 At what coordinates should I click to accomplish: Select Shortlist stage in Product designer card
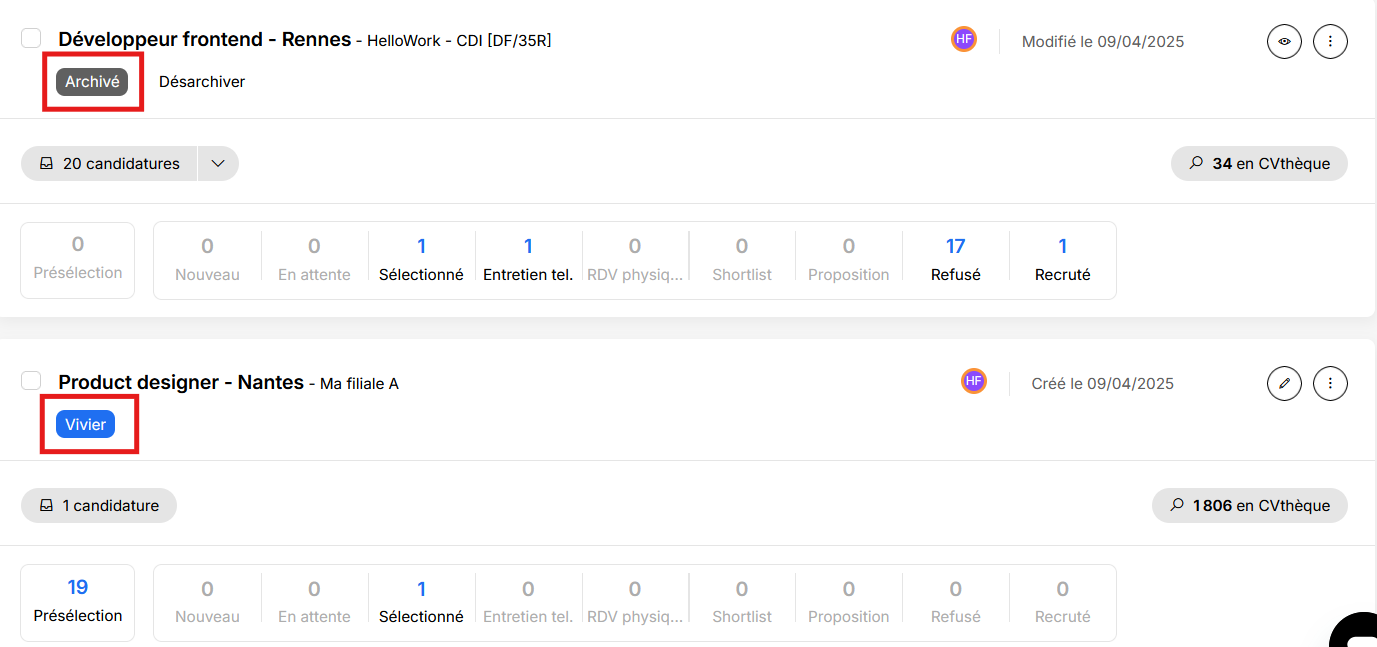click(x=742, y=602)
